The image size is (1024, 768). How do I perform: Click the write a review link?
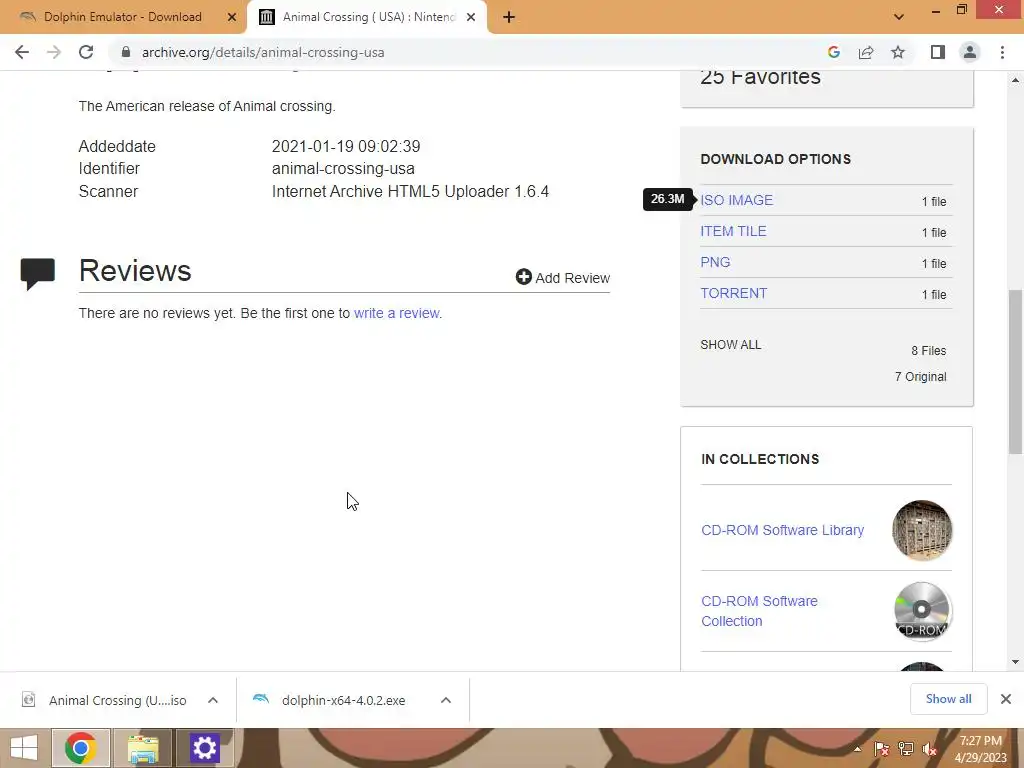397,313
